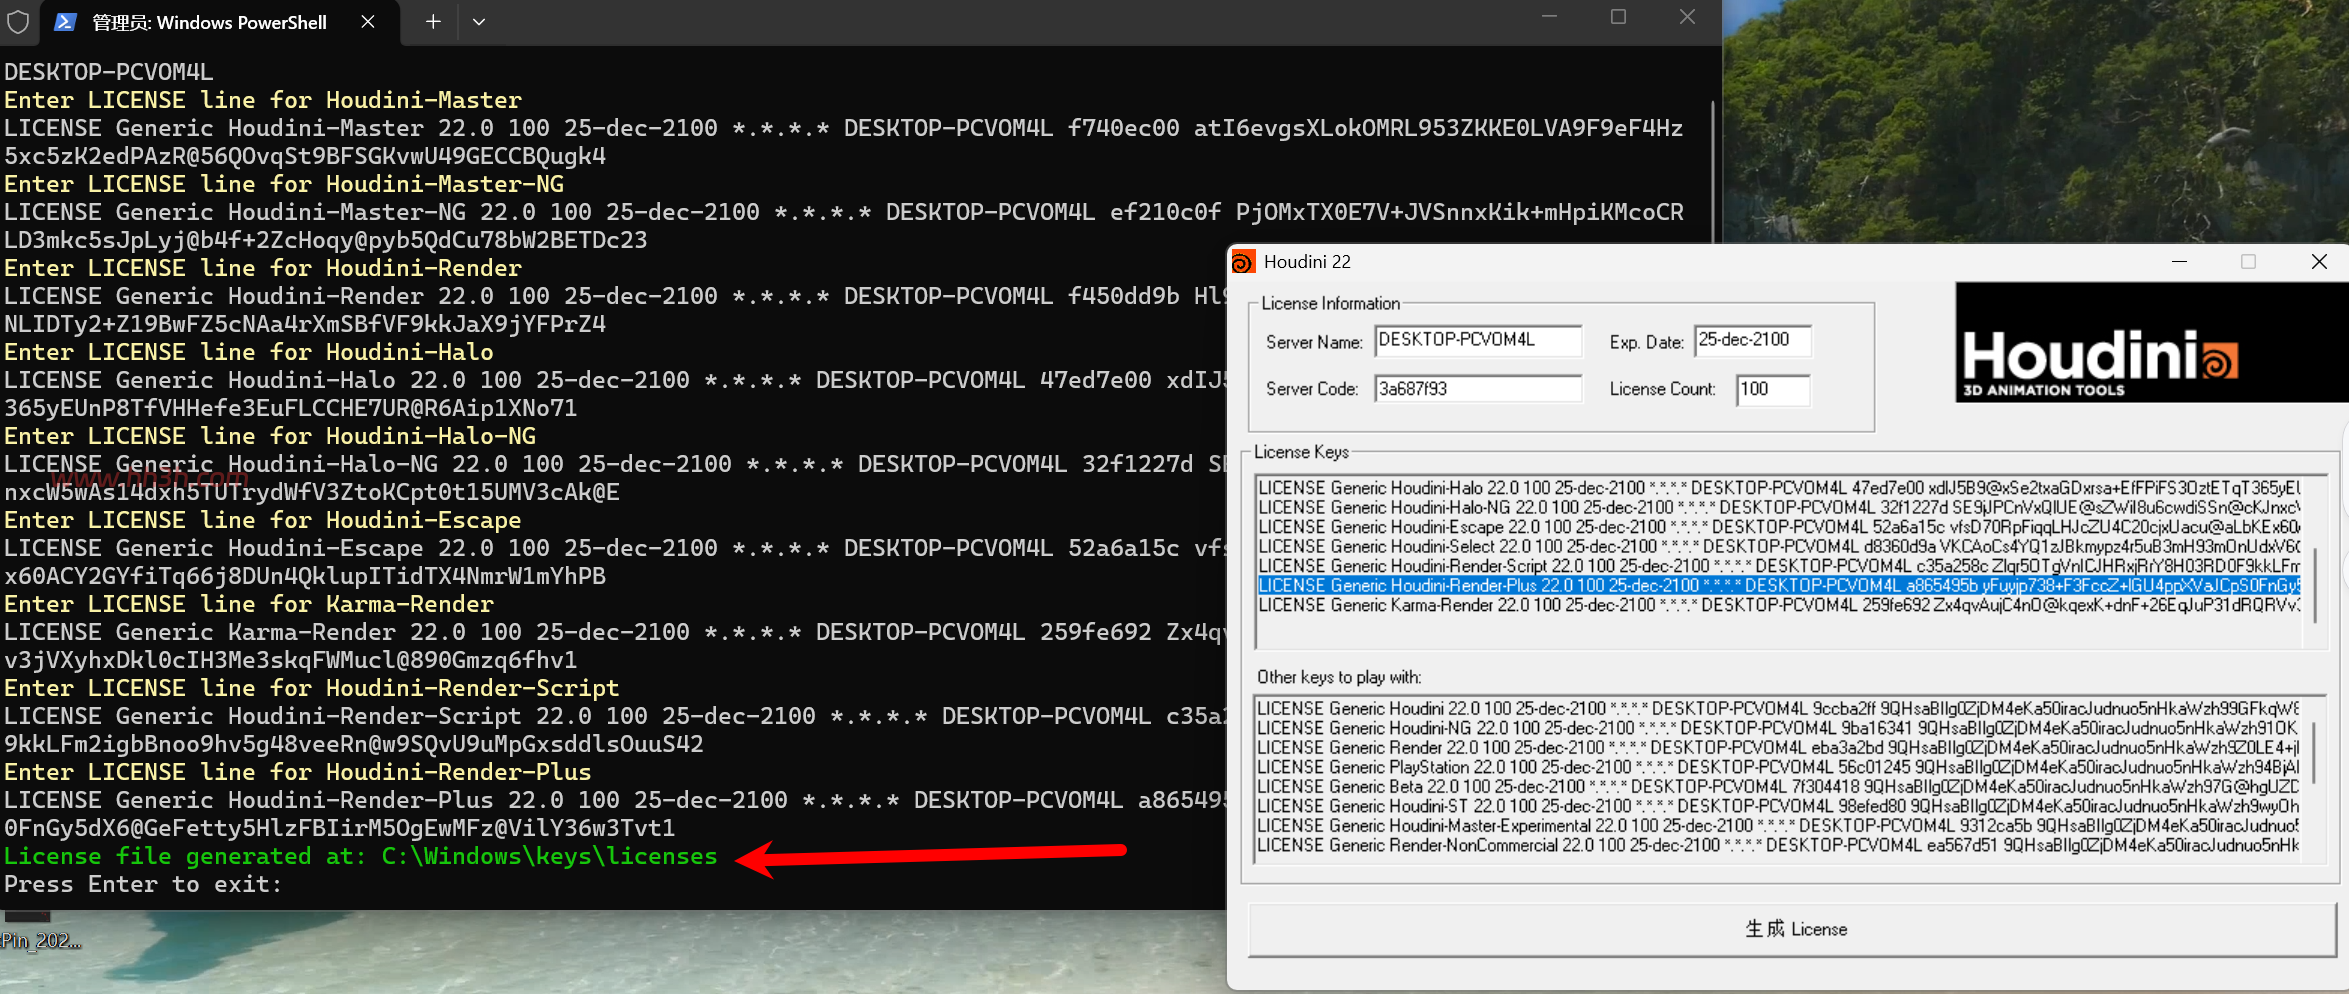
Task: Select the Houdini-Render-Script row in License Keys
Action: (x=1779, y=566)
